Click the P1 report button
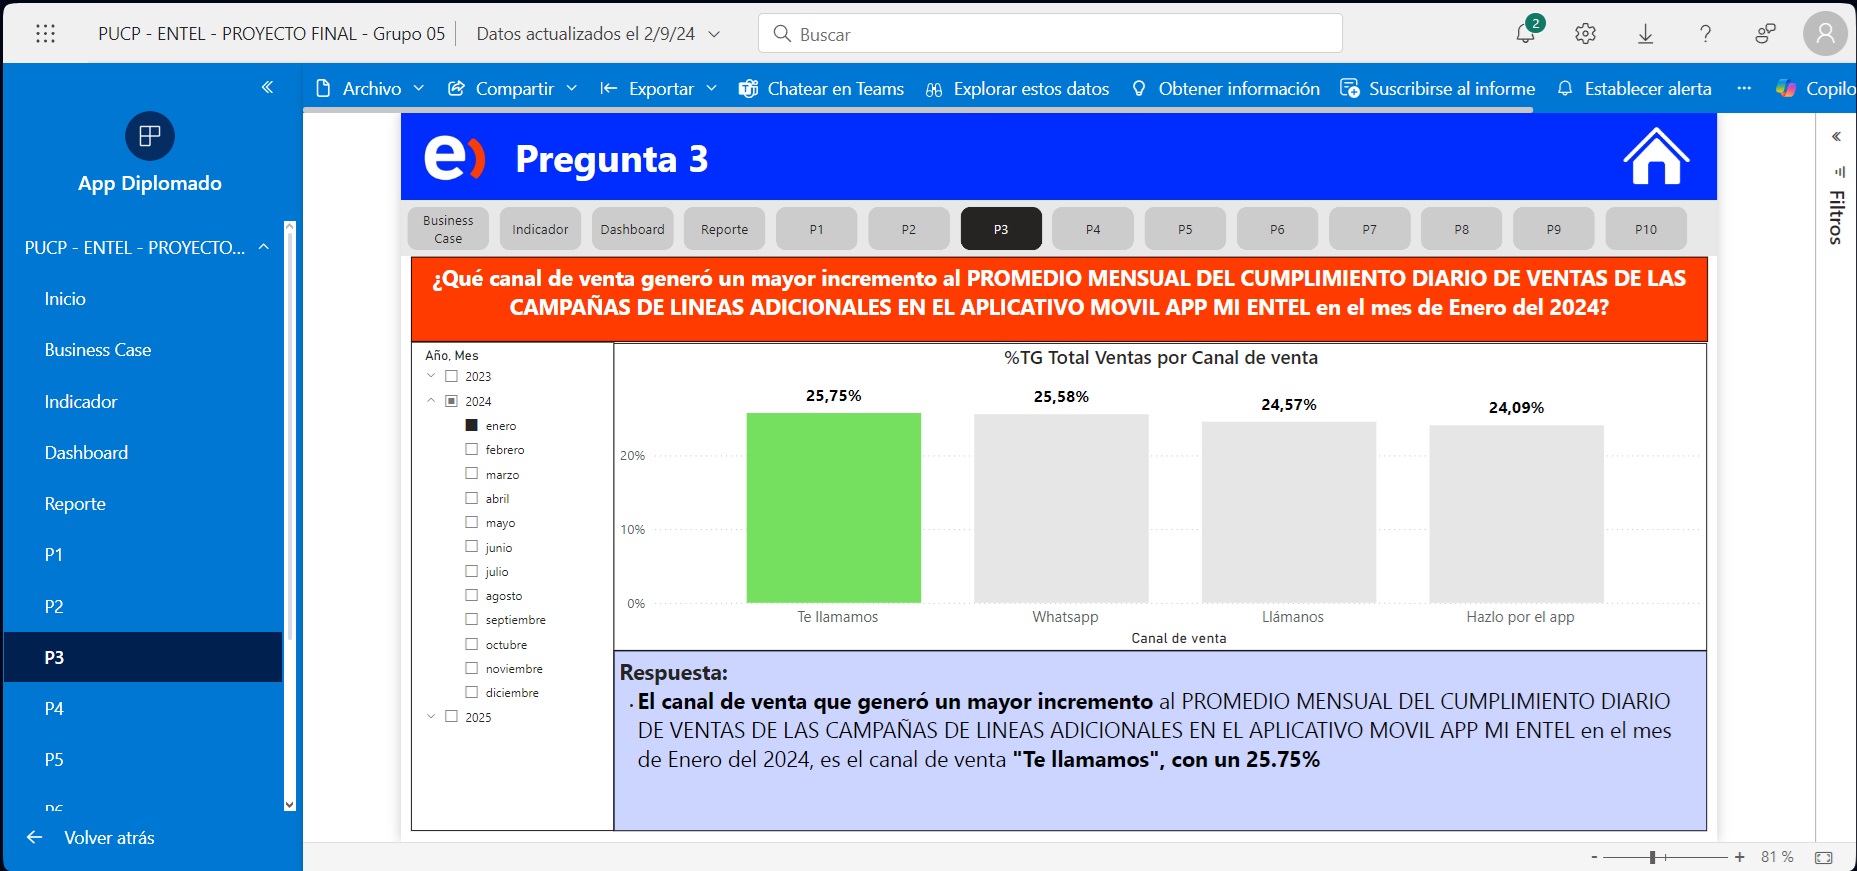Screen dimensions: 1857x871 coord(817,229)
